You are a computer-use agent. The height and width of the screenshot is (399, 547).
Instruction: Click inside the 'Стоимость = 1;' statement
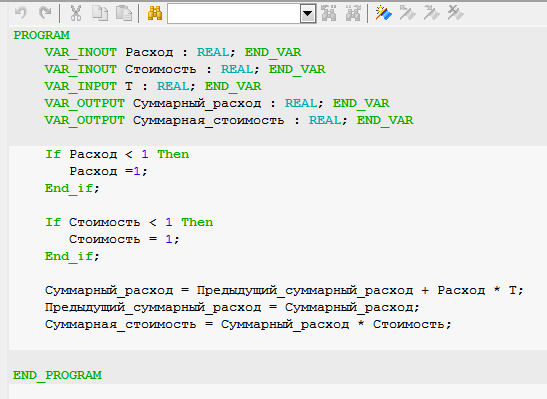tap(124, 239)
